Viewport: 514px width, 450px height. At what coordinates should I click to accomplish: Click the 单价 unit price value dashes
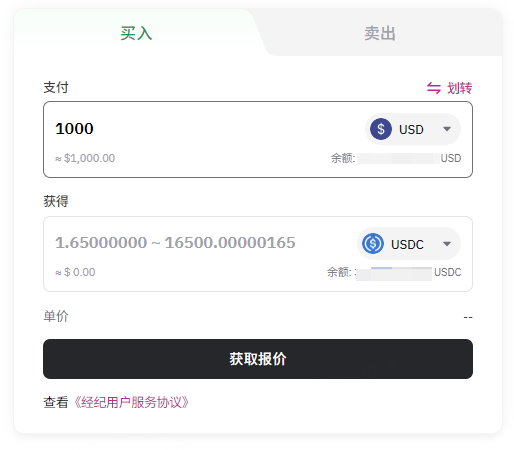tap(468, 317)
